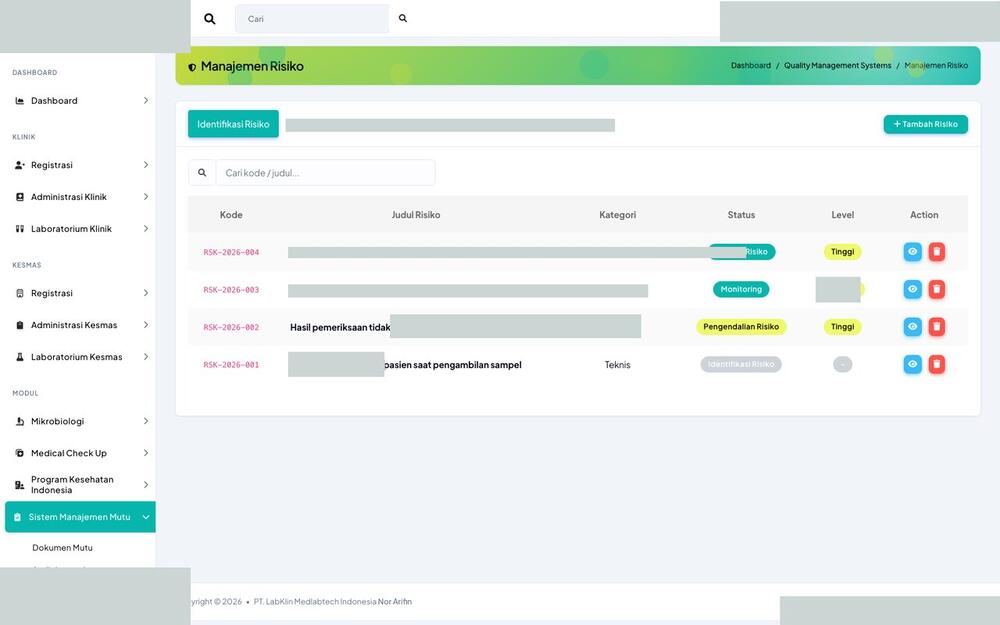The width and height of the screenshot is (1000, 625).
Task: Click the Laboratorium Klinik vials icon
Action: (20, 229)
